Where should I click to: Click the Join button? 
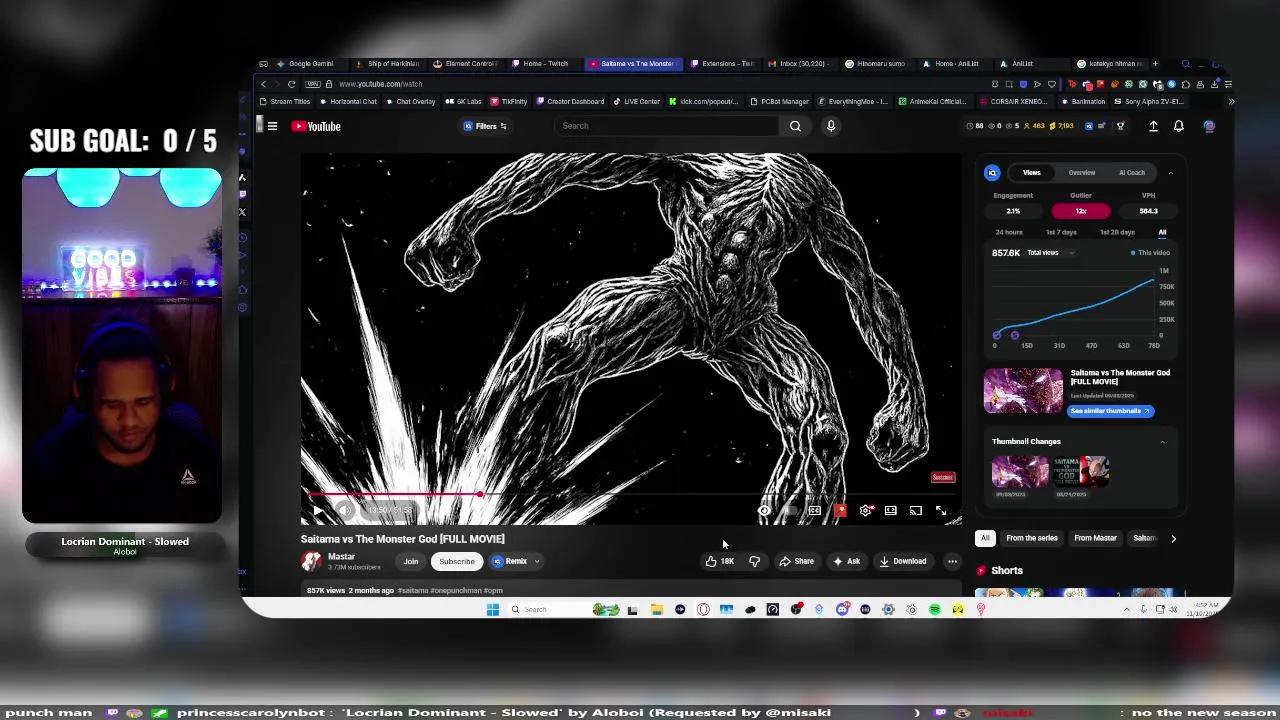[x=411, y=561]
